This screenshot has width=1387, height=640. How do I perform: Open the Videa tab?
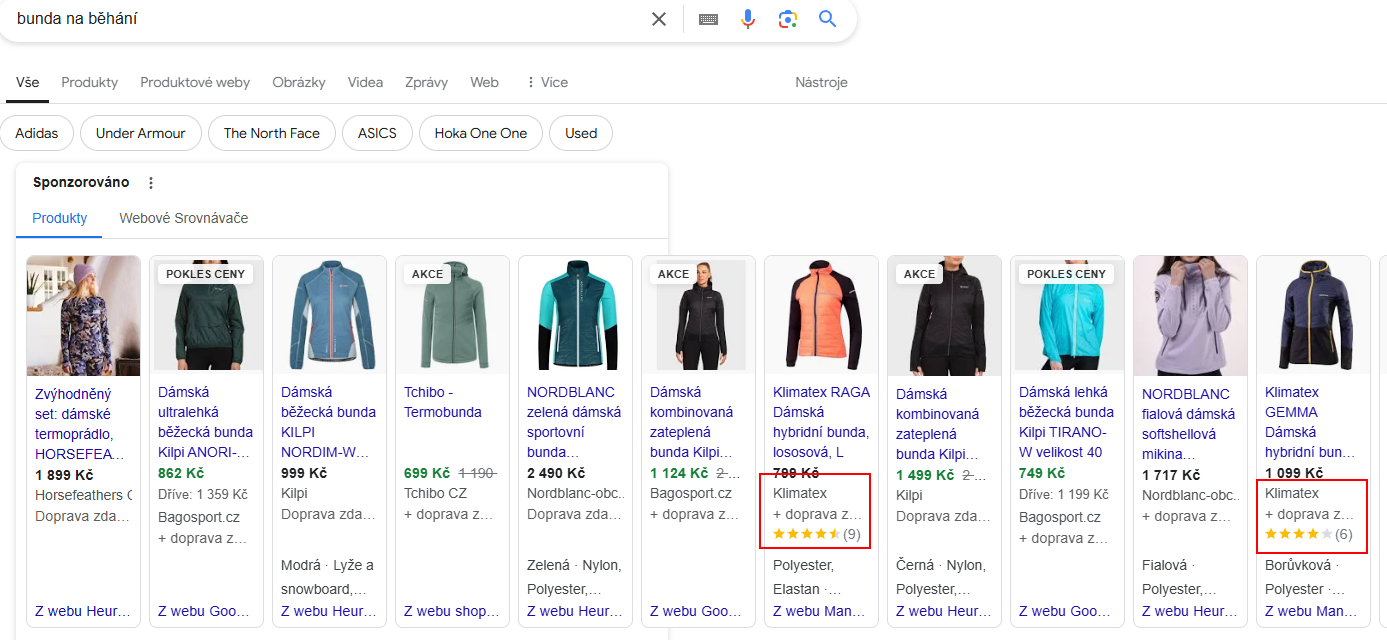coord(365,82)
